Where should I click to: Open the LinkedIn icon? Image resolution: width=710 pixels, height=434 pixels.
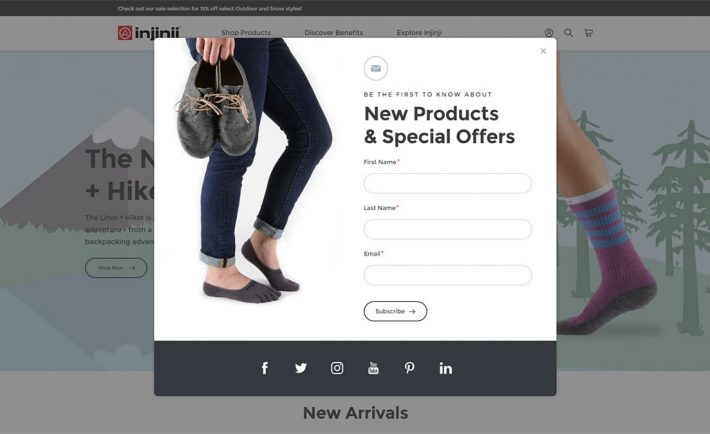pos(446,368)
